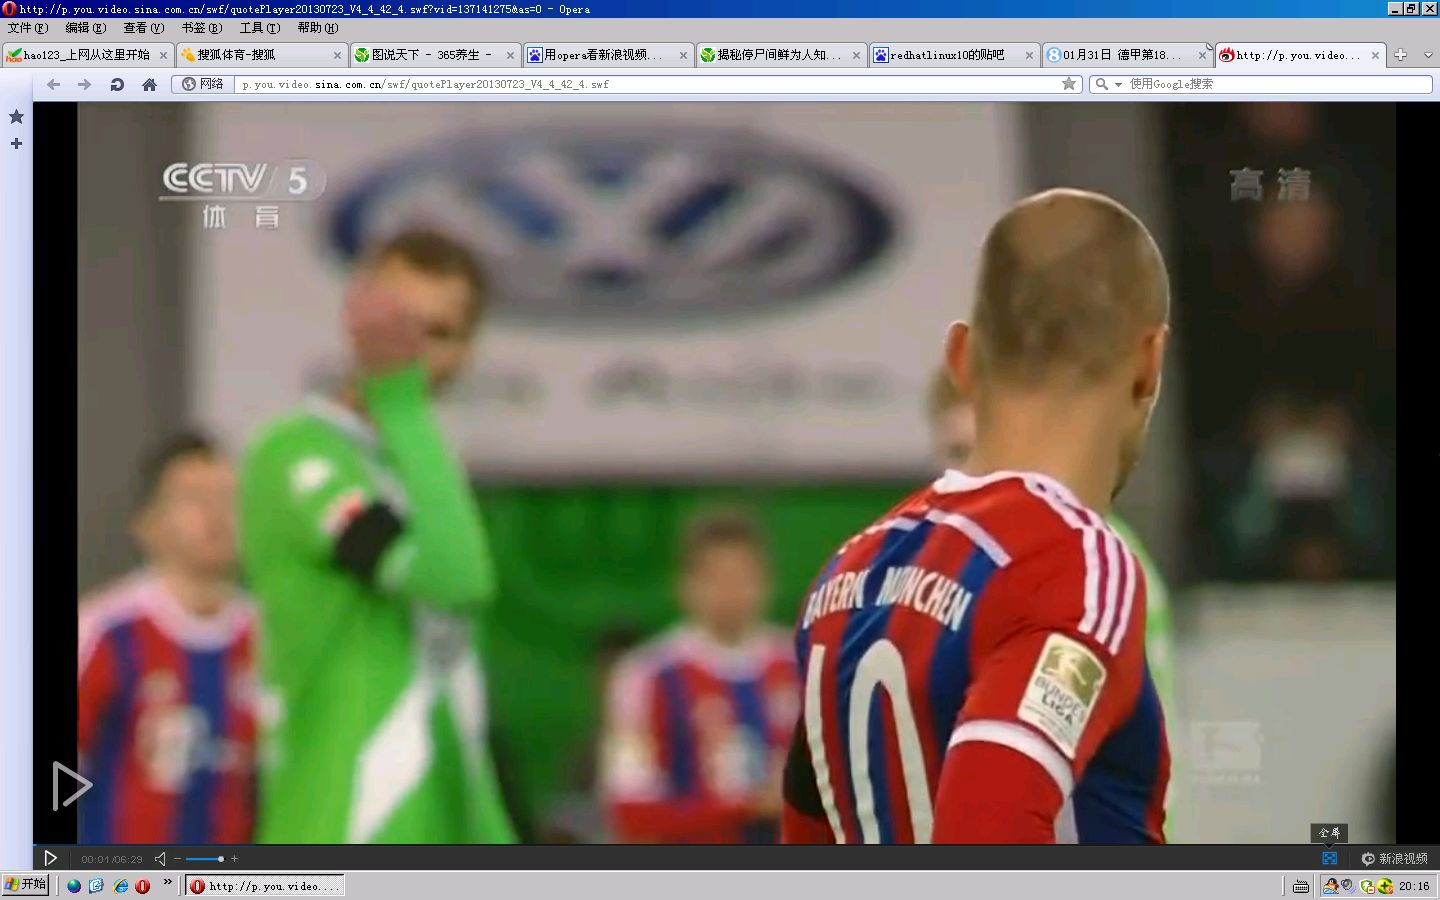Close the active sina video tab

click(1375, 56)
